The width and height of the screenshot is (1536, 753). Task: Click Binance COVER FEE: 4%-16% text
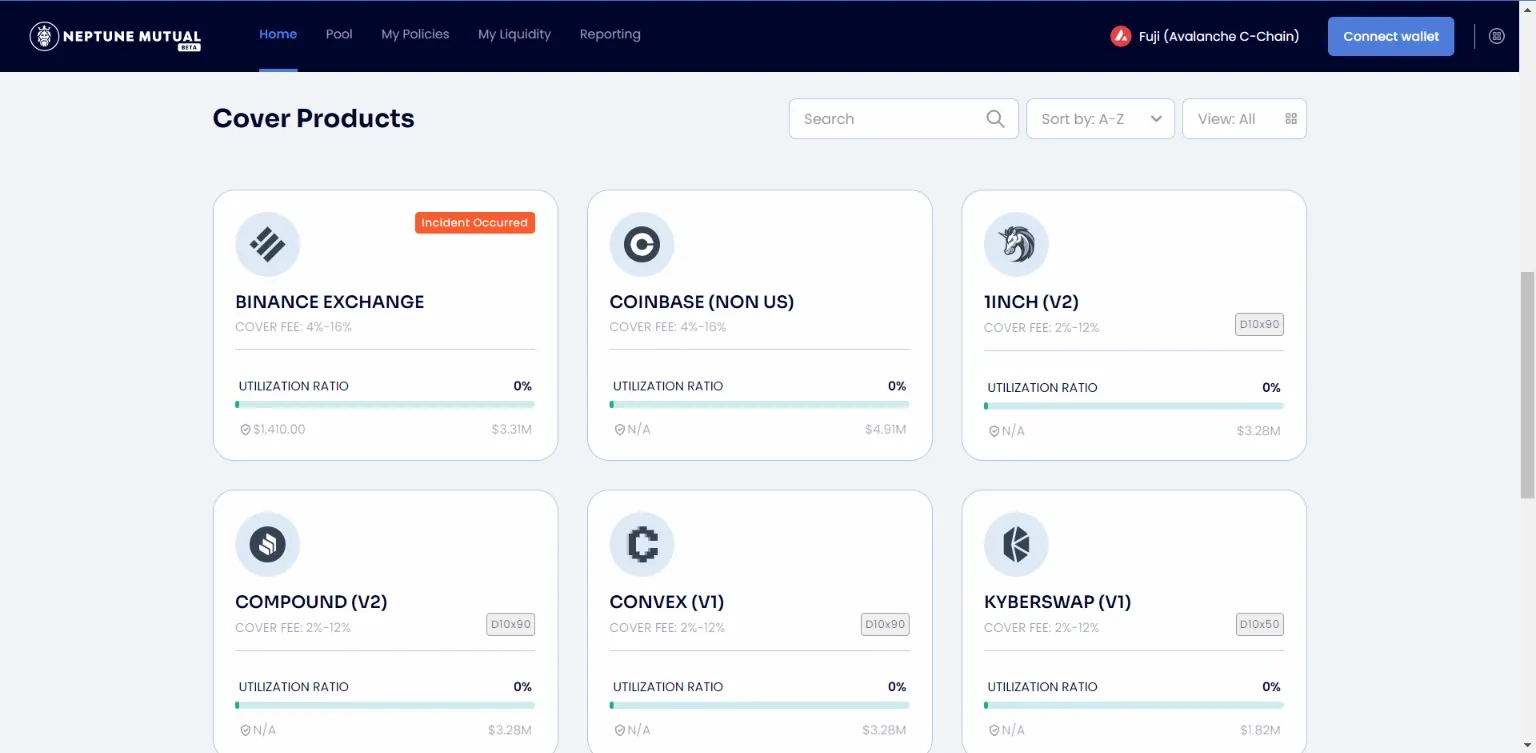click(294, 327)
